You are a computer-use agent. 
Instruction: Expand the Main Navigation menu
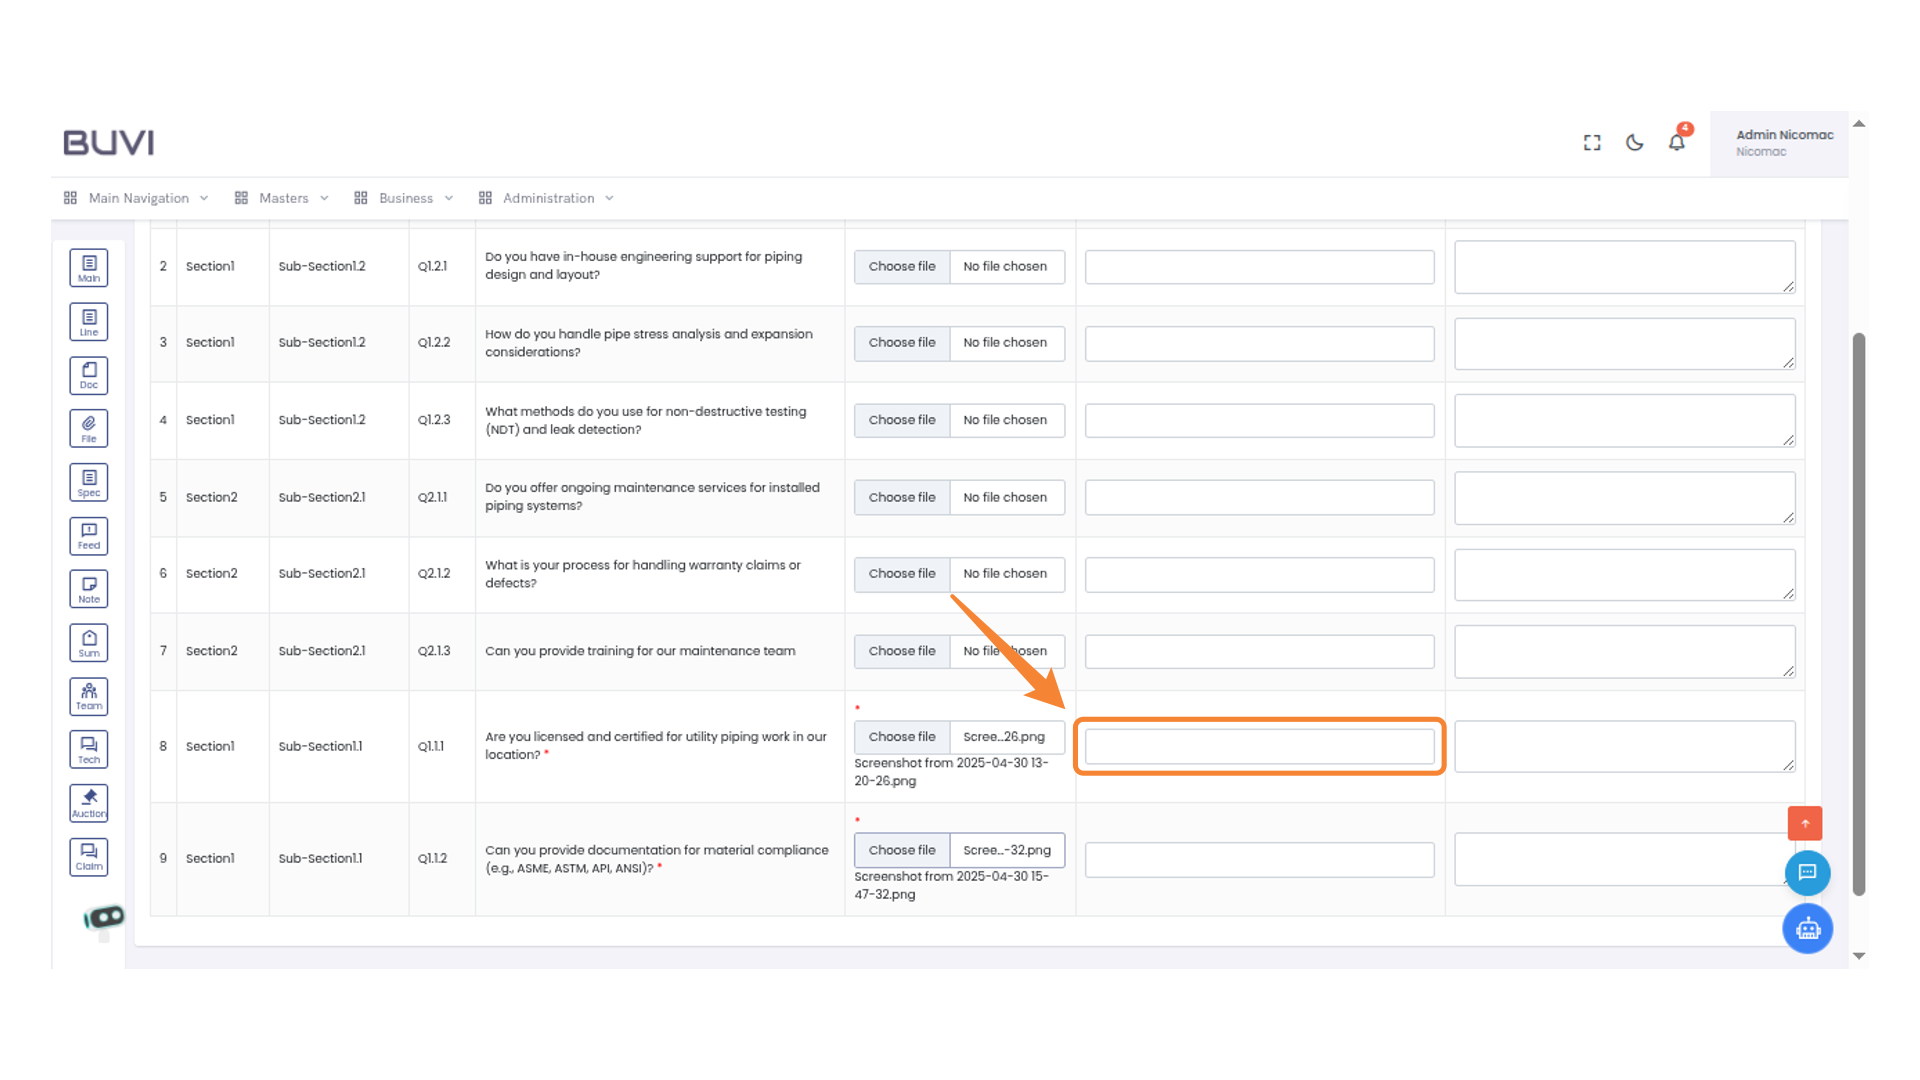[137, 198]
